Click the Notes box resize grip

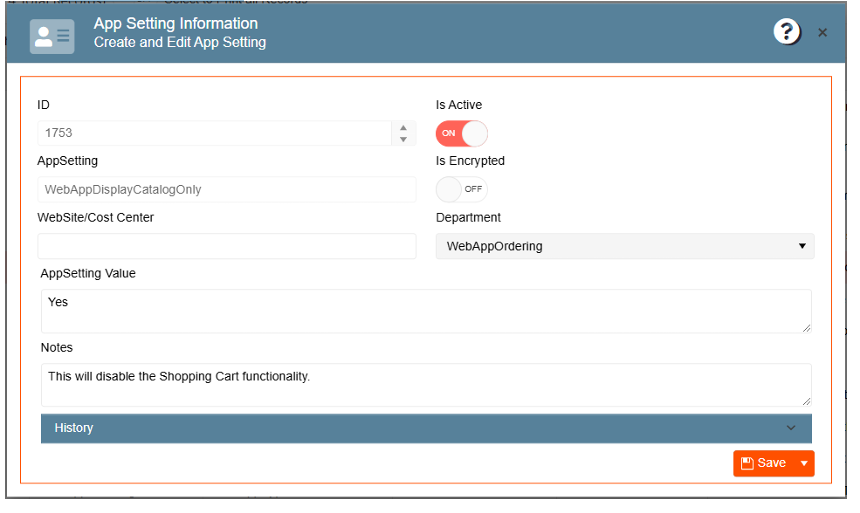[806, 401]
